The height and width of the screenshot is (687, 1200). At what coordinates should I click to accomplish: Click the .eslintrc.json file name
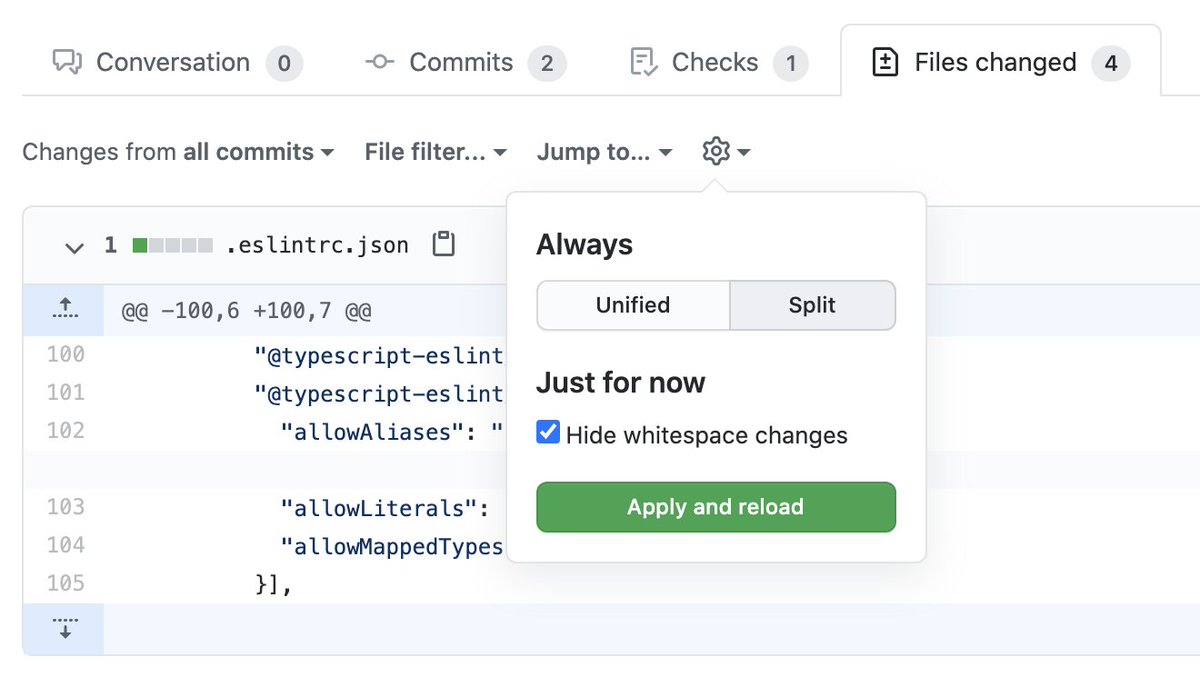(x=317, y=245)
